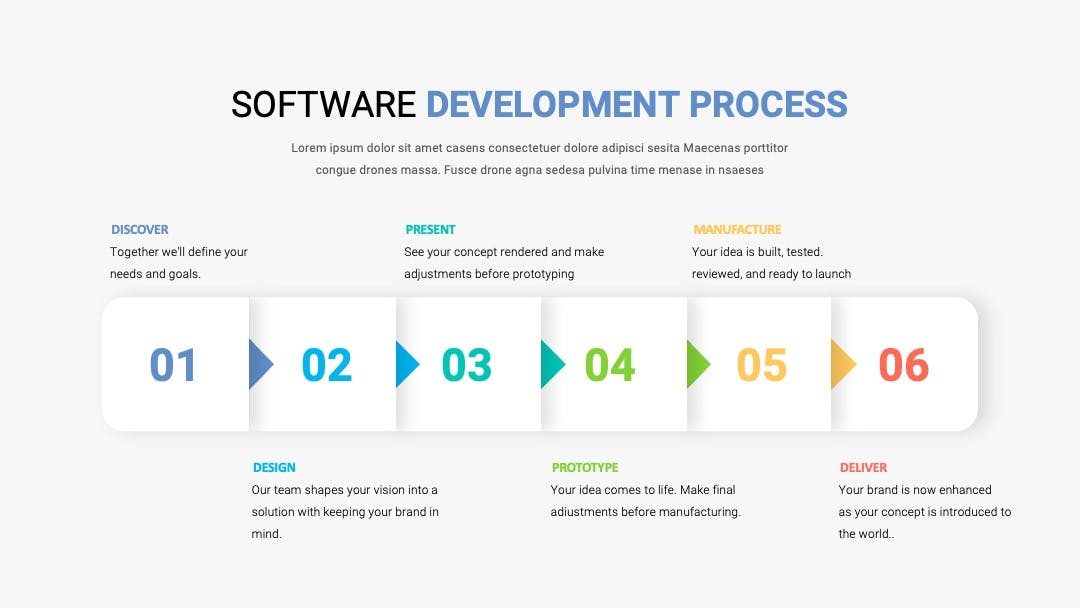This screenshot has width=1080, height=608.
Task: Select the number 03 step
Action: coord(466,365)
